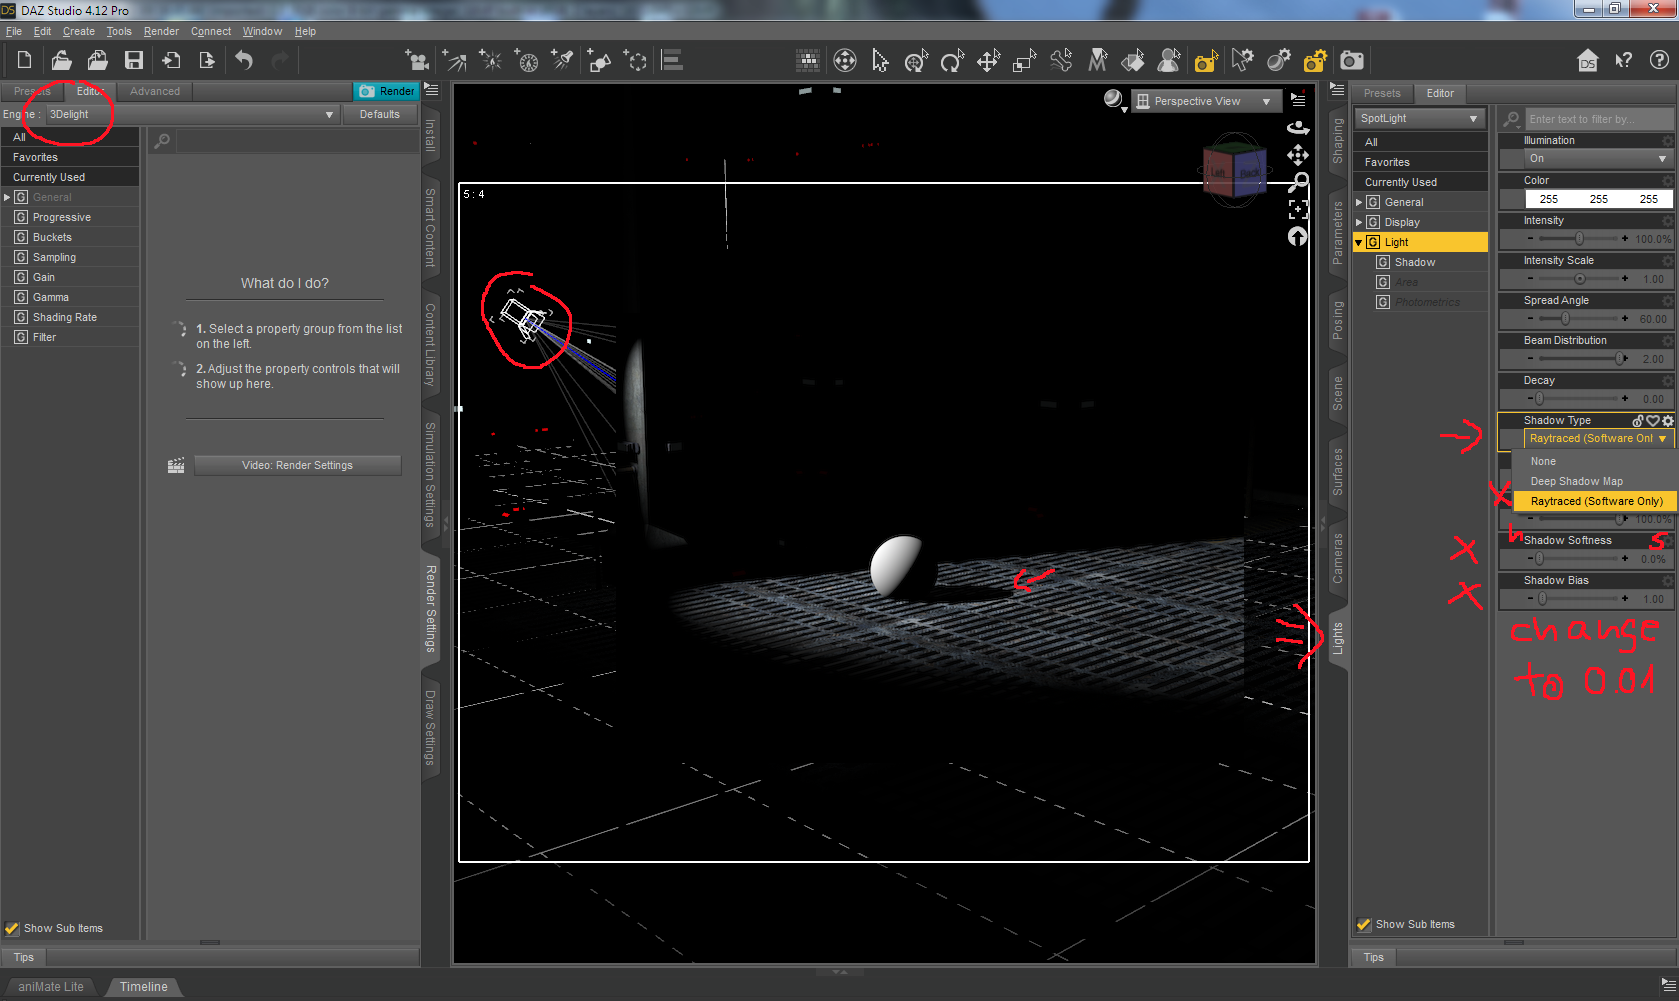This screenshot has height=1001, width=1679.
Task: Click the Video: Render Settings button
Action: click(297, 465)
